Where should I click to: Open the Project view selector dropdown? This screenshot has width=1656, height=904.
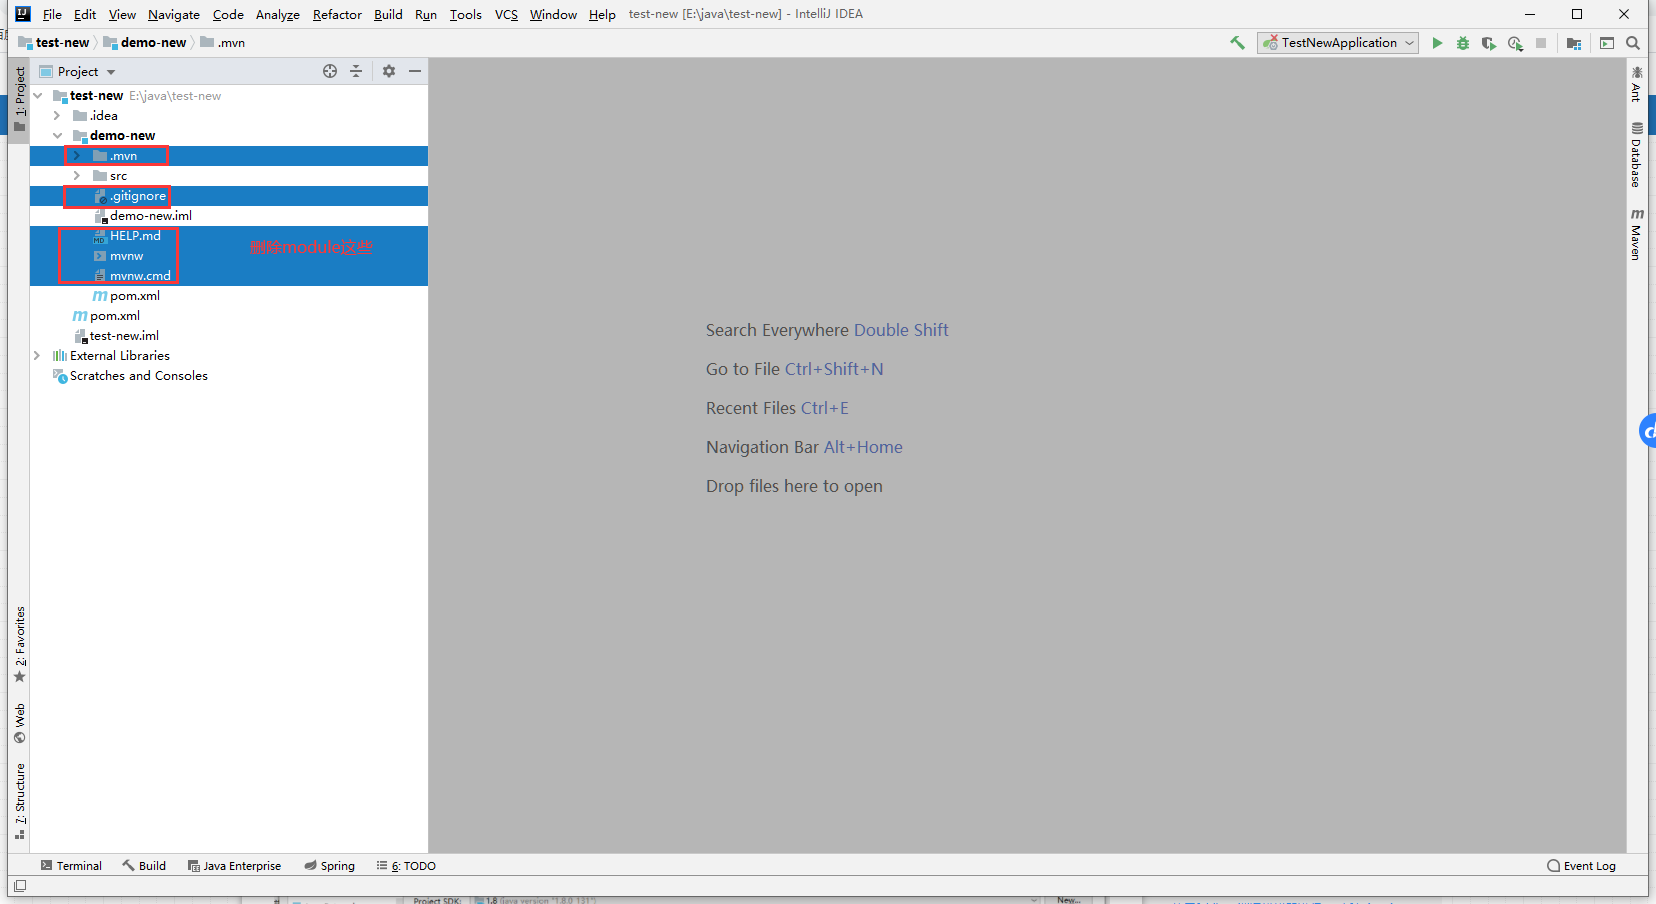[x=78, y=71]
